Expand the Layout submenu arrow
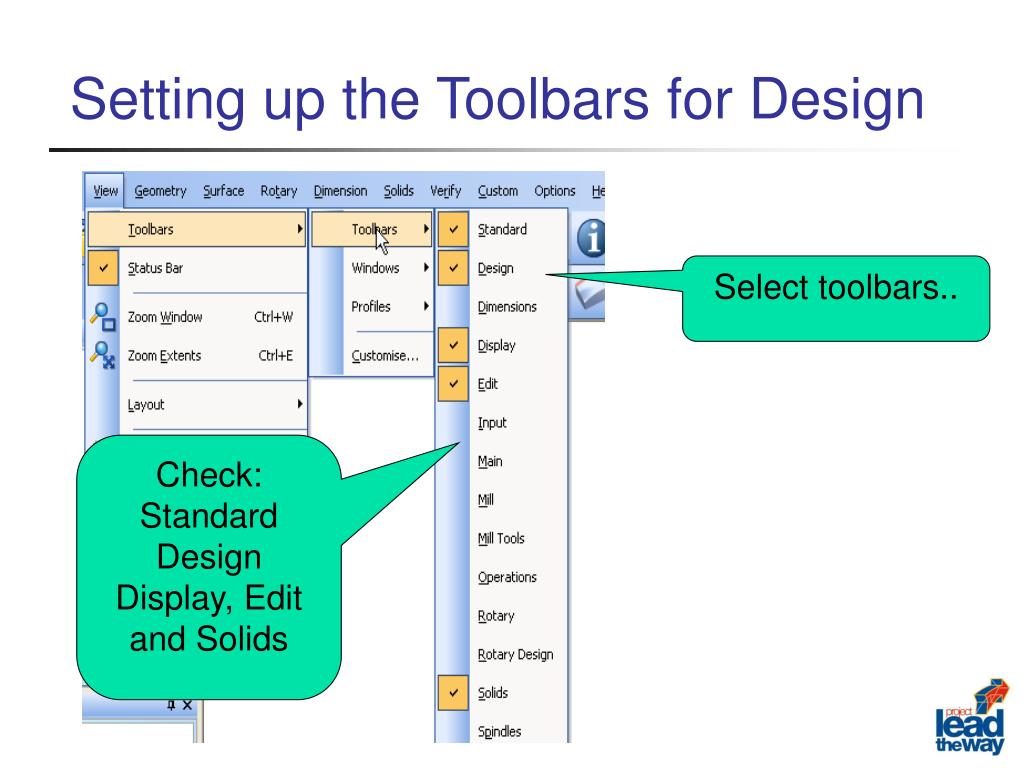Image resolution: width=1024 pixels, height=768 pixels. pos(300,404)
